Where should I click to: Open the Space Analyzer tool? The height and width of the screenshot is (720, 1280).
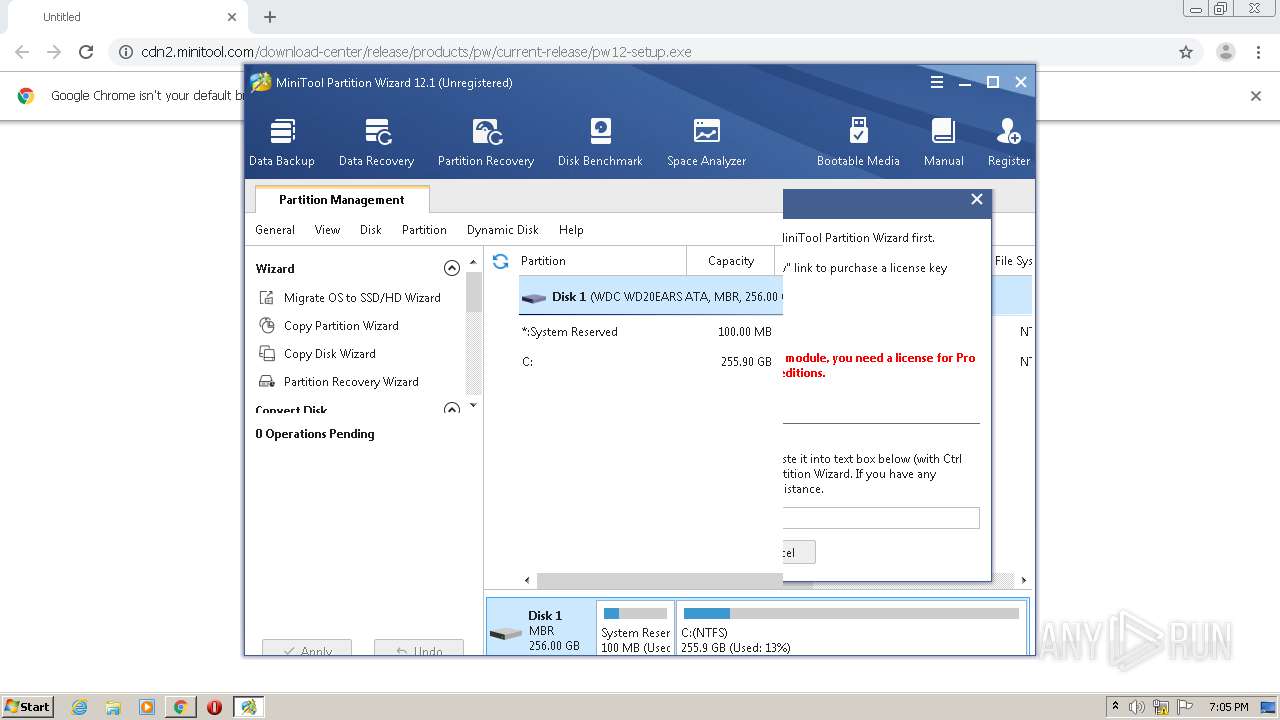[x=706, y=142]
